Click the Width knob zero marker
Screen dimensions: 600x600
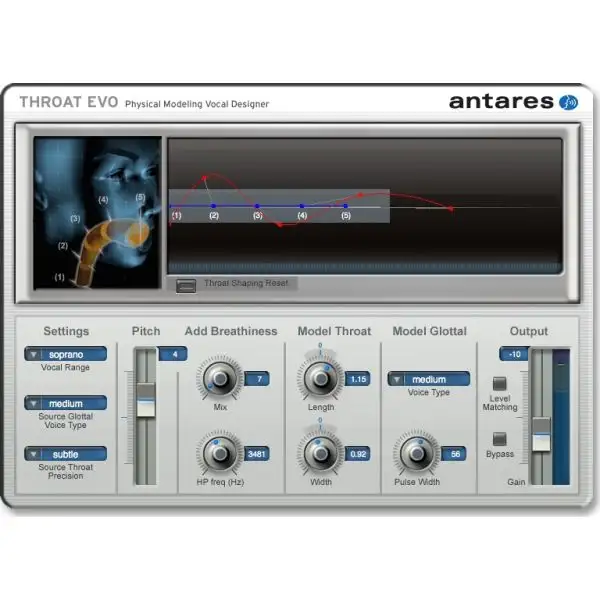point(320,420)
